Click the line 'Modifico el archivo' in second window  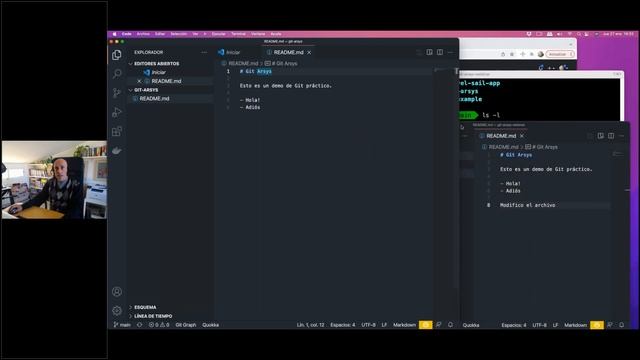[x=527, y=205]
